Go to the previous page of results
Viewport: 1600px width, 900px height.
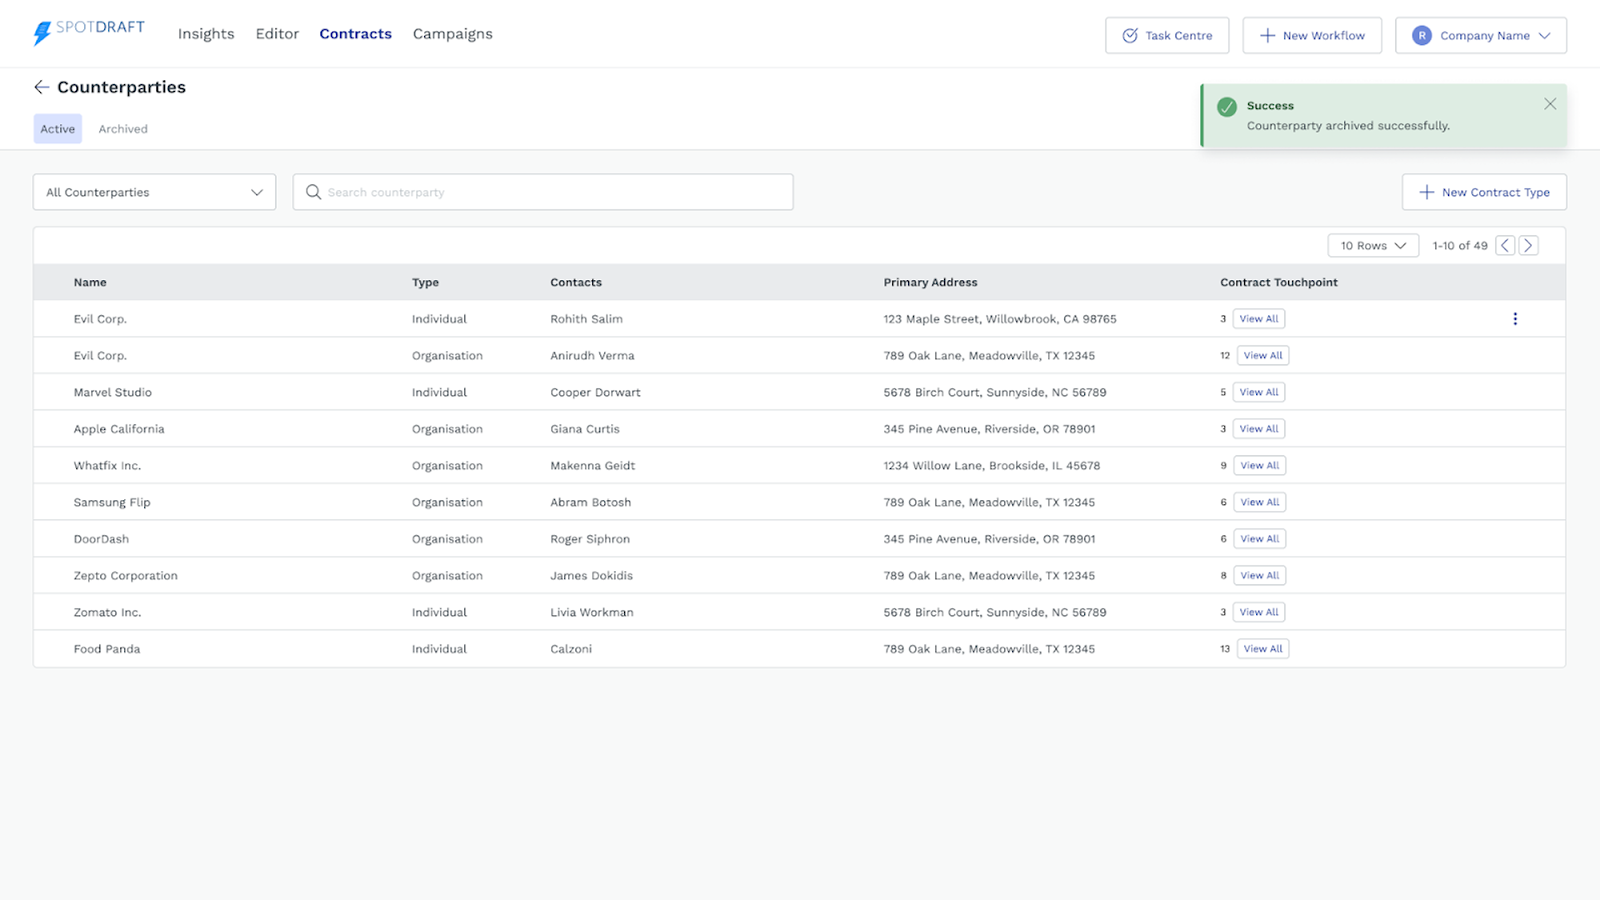coord(1505,245)
